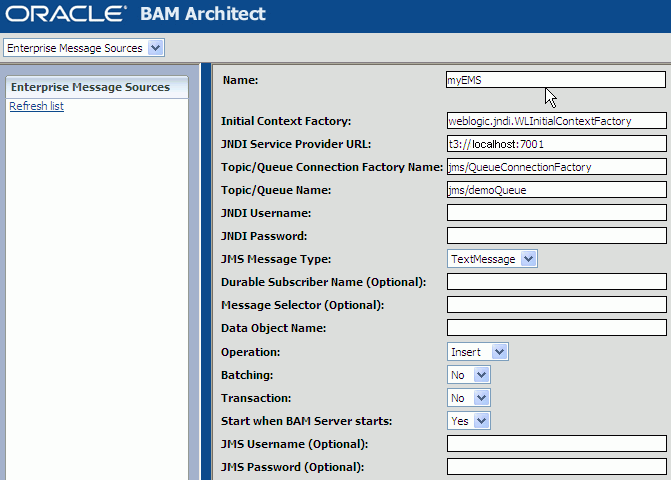Viewport: 671px width, 480px height.
Task: Focus the JNDI Username field
Action: [x=556, y=213]
